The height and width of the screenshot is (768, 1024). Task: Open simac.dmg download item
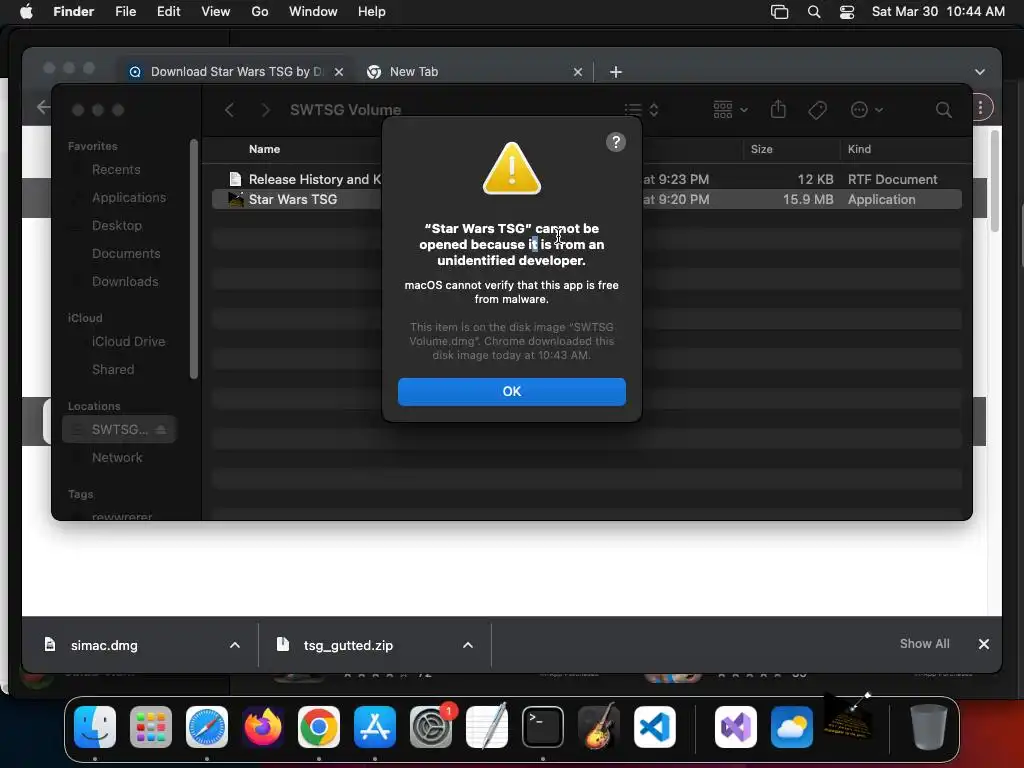tap(104, 645)
